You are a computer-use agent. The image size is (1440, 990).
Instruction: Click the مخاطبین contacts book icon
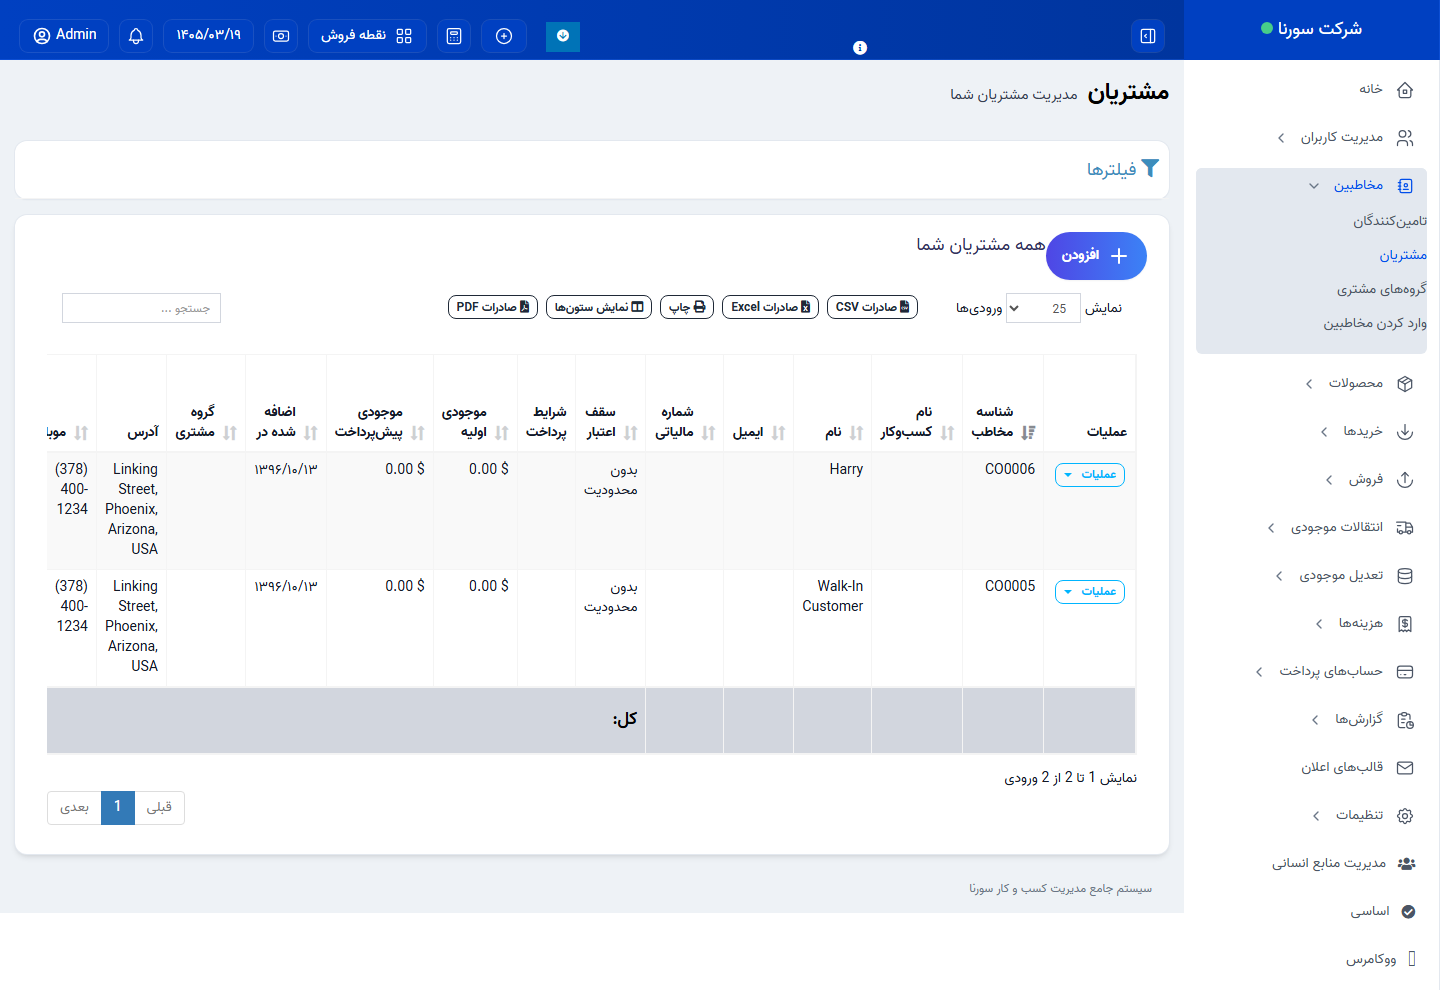pyautogui.click(x=1405, y=186)
